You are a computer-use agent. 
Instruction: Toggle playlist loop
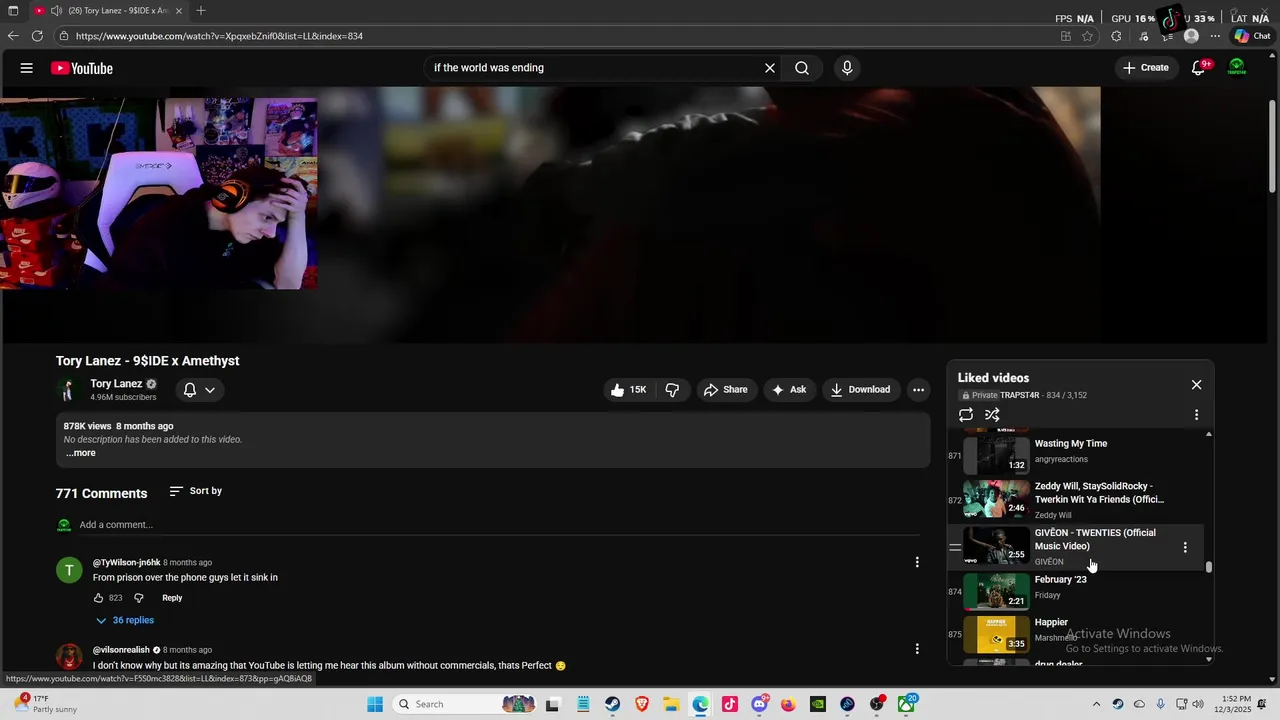click(x=966, y=415)
